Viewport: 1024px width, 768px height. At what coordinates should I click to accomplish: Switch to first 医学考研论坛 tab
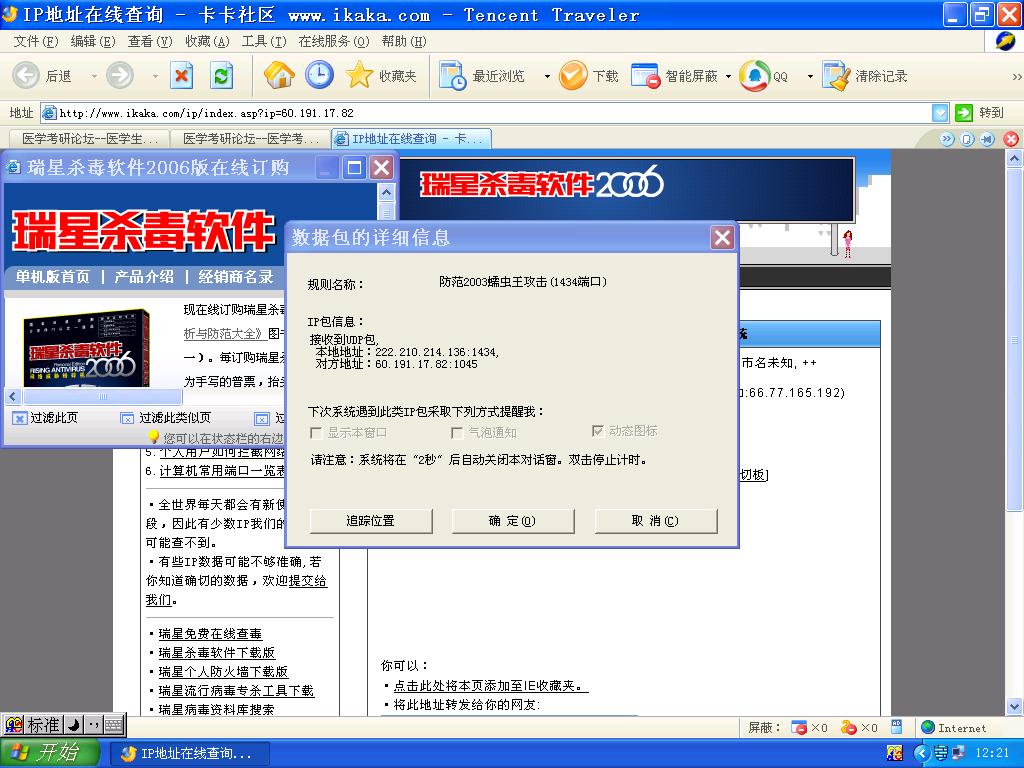pyautogui.click(x=89, y=138)
